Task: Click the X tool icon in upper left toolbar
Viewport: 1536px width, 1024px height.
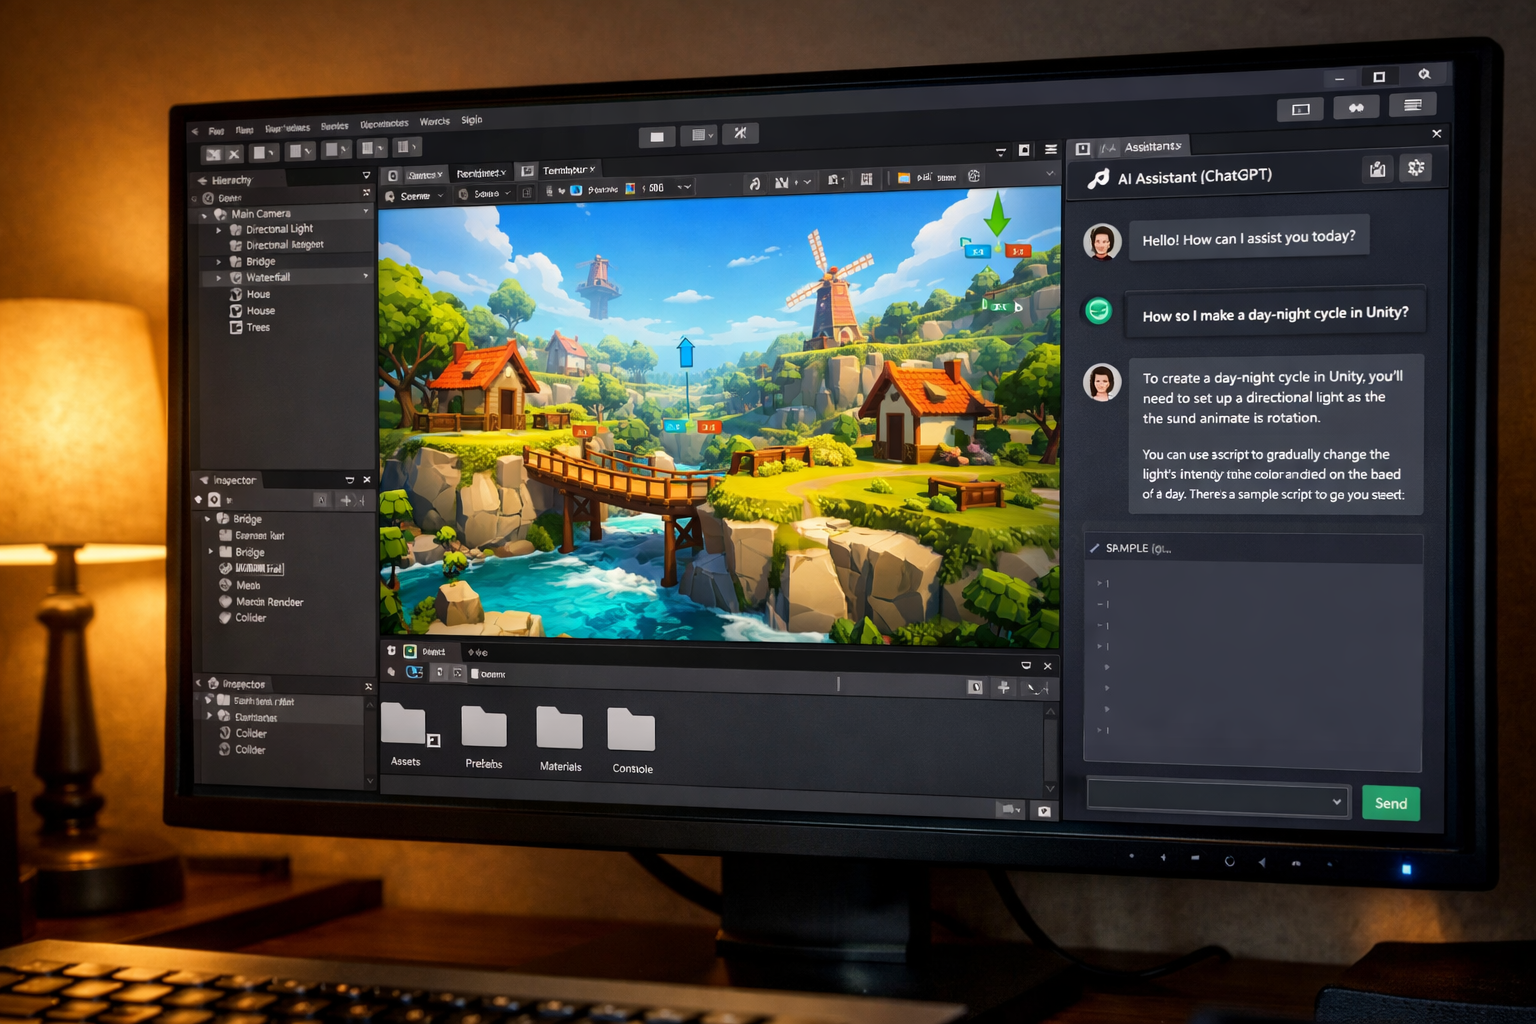Action: (233, 154)
